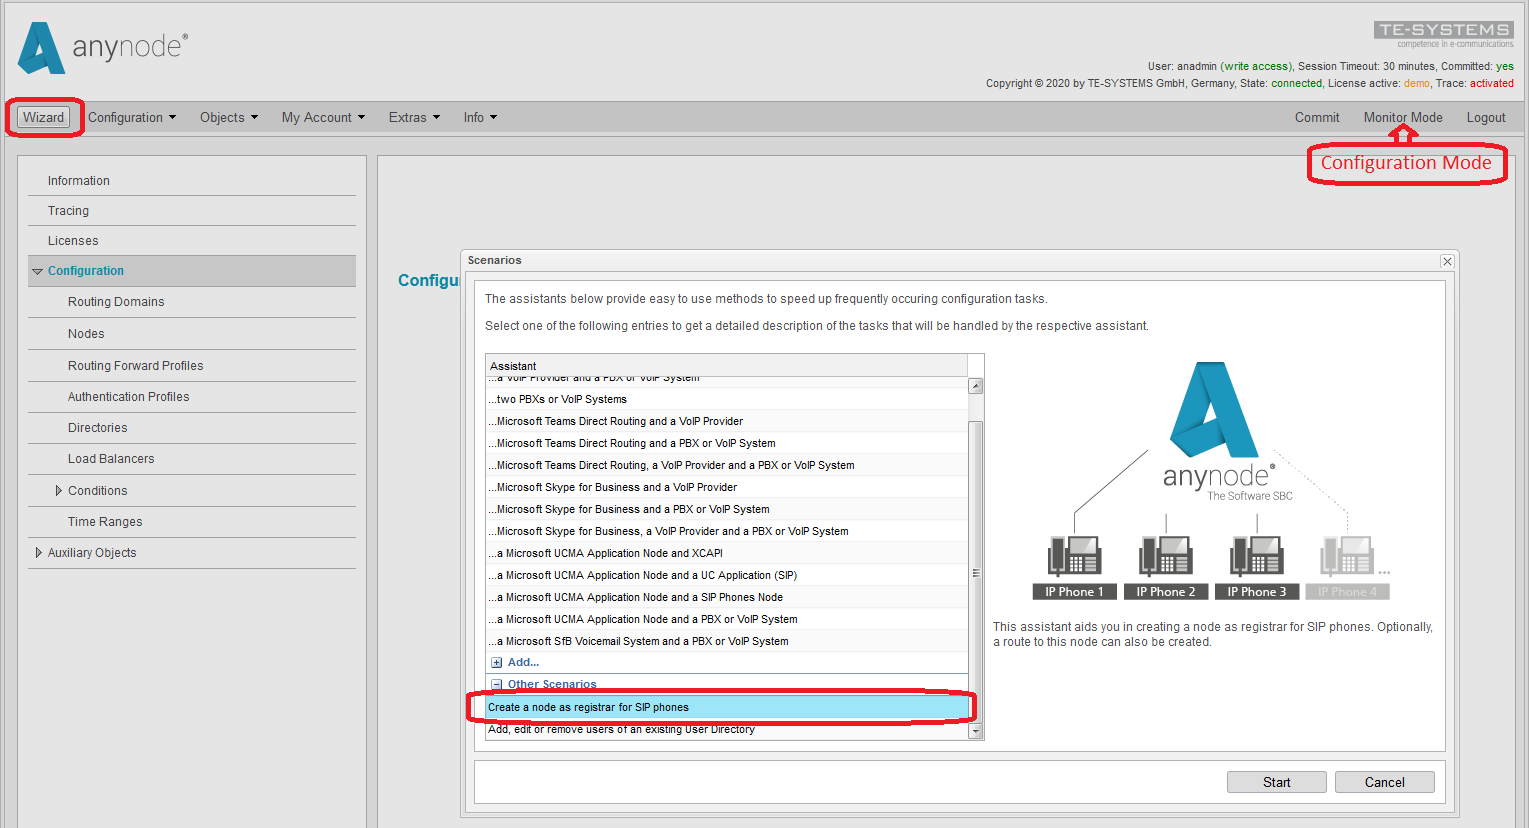Expand Auxiliary Objects in the sidebar

coord(38,553)
